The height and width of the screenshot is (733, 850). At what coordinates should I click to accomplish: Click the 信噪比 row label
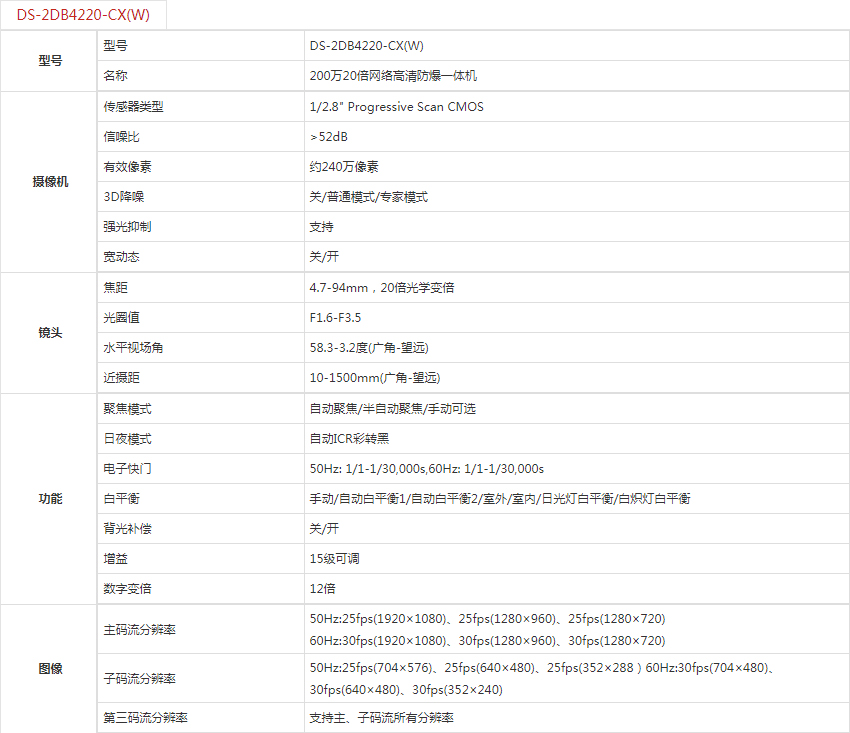tap(121, 137)
